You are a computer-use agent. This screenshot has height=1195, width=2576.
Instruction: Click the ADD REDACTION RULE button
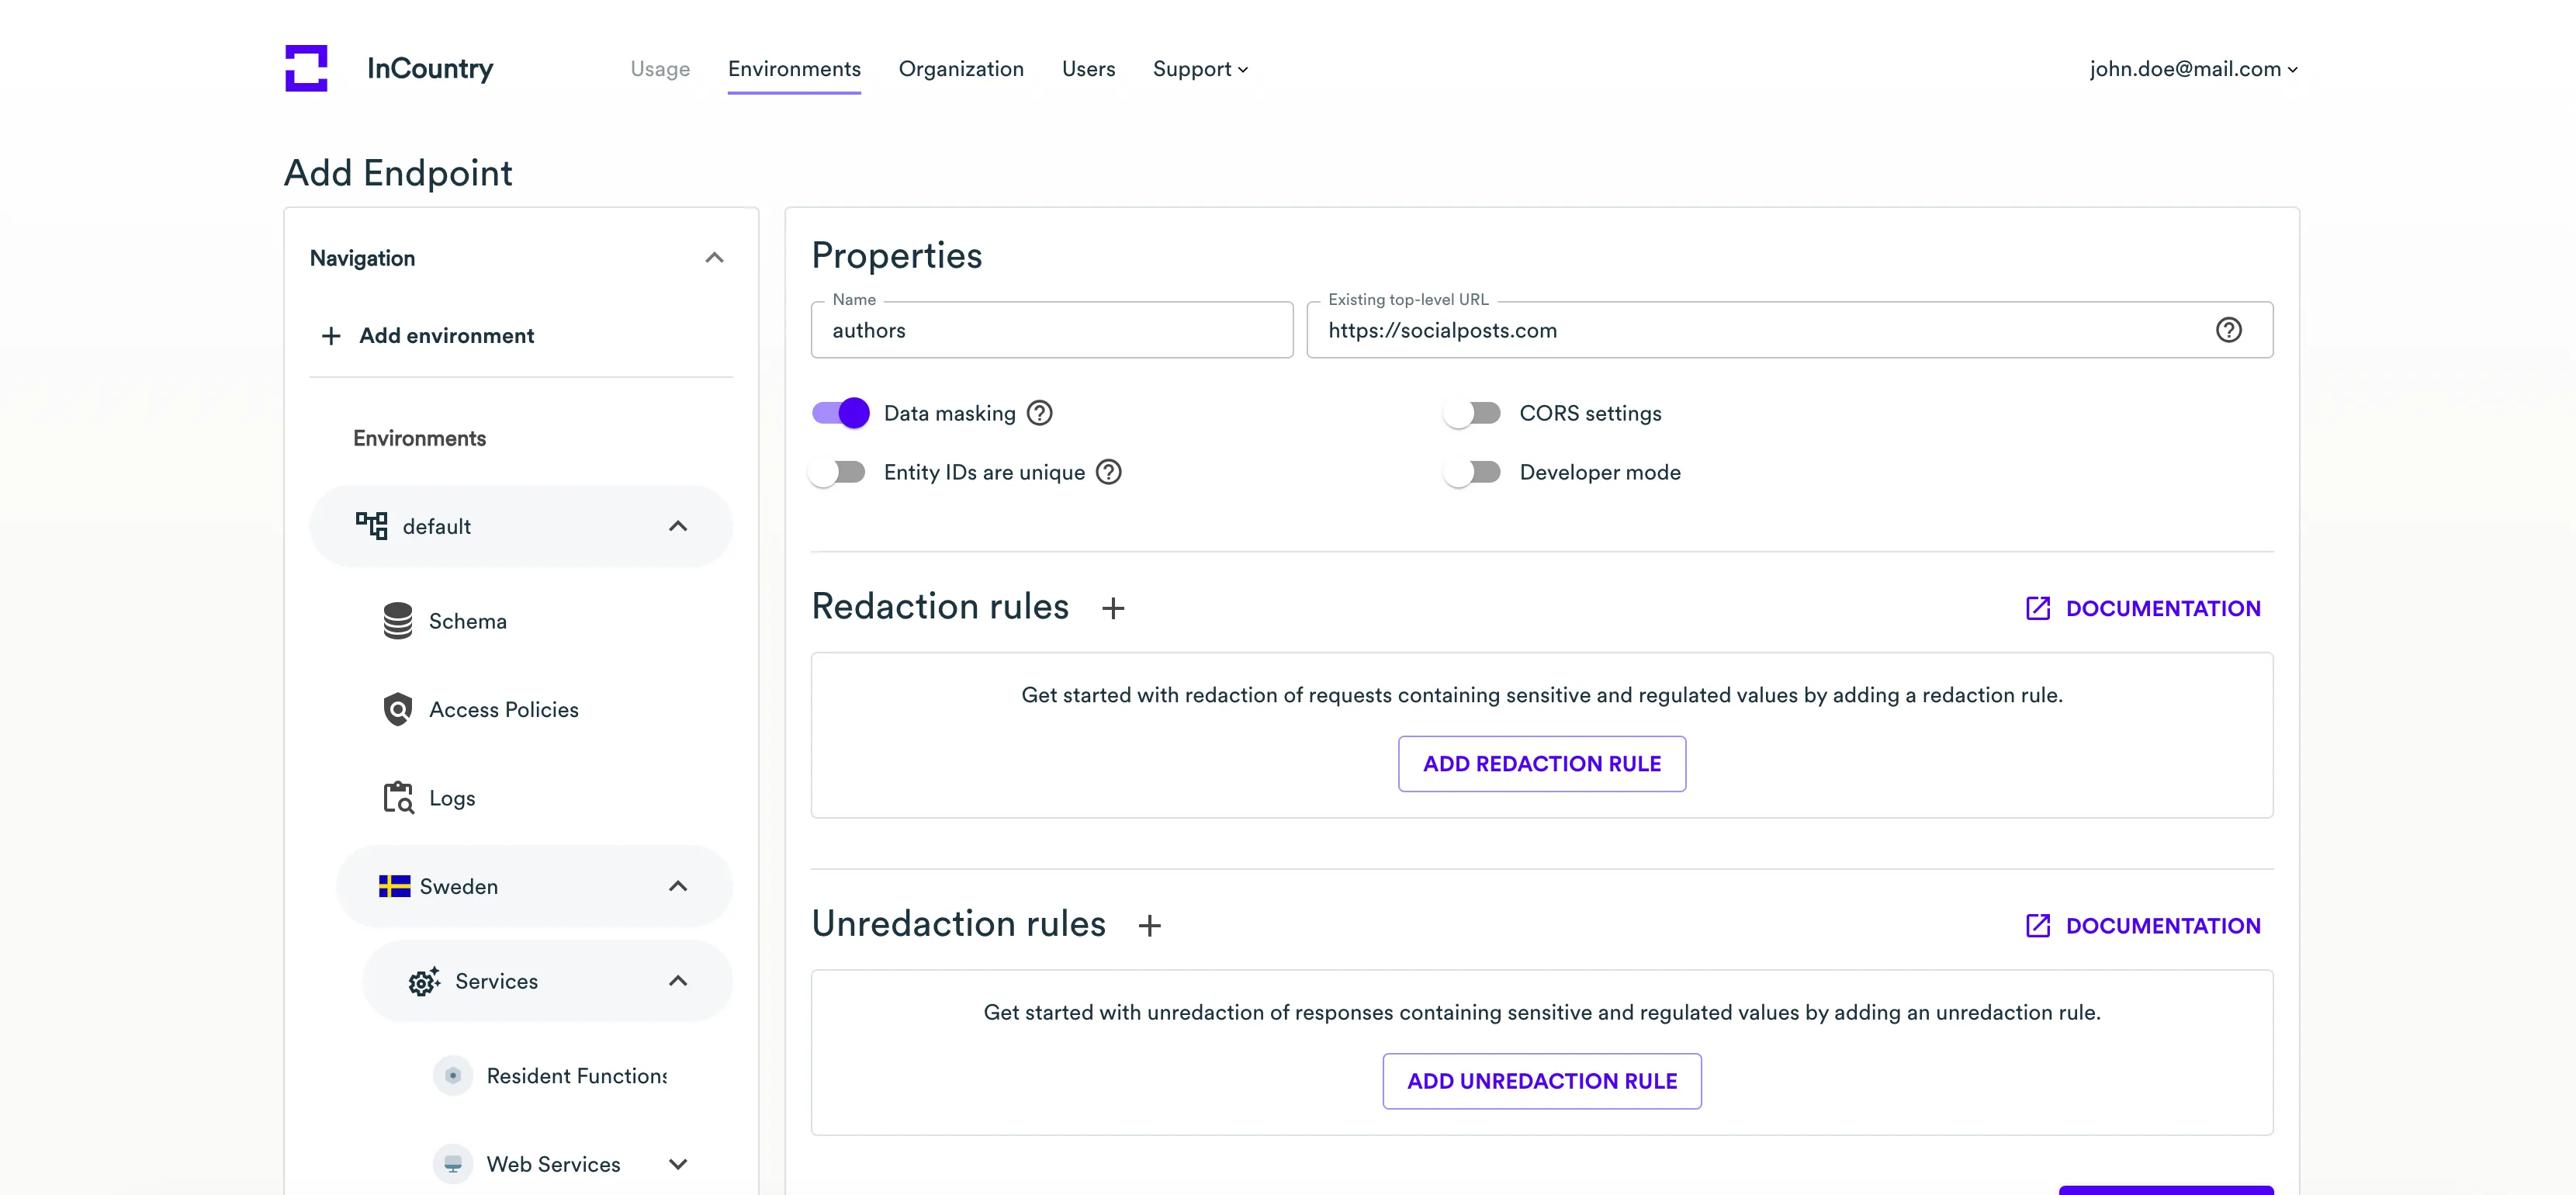(x=1541, y=764)
